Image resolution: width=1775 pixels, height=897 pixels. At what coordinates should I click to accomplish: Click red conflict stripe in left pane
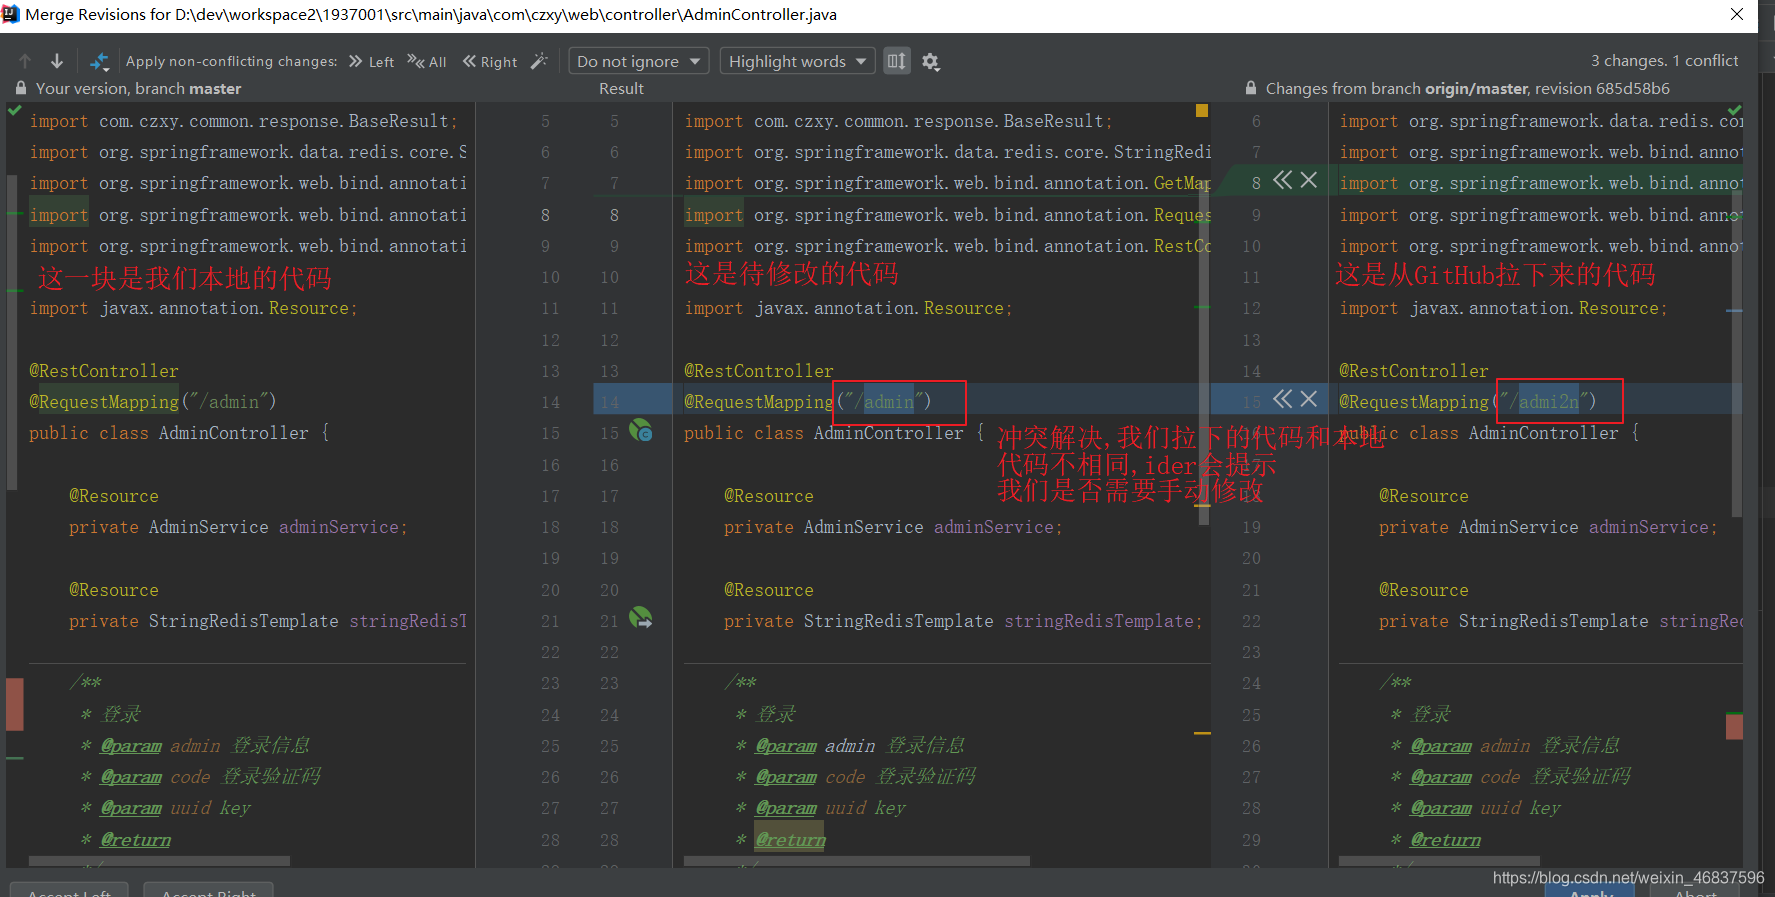click(x=15, y=704)
